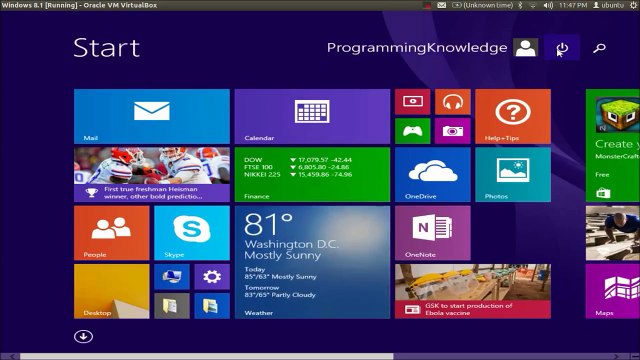Open the Camera tile
This screenshot has height=360, width=640.
tap(453, 131)
